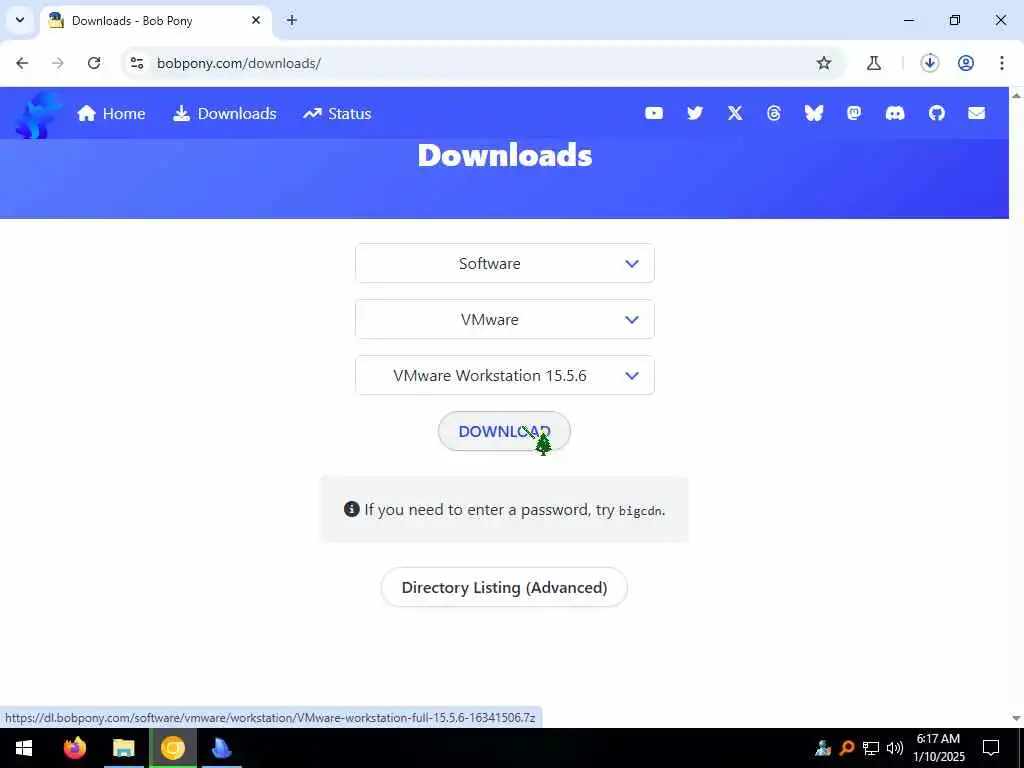Screen dimensions: 1024x768
Task: Open Chrome three-dot menu
Action: (1001, 63)
